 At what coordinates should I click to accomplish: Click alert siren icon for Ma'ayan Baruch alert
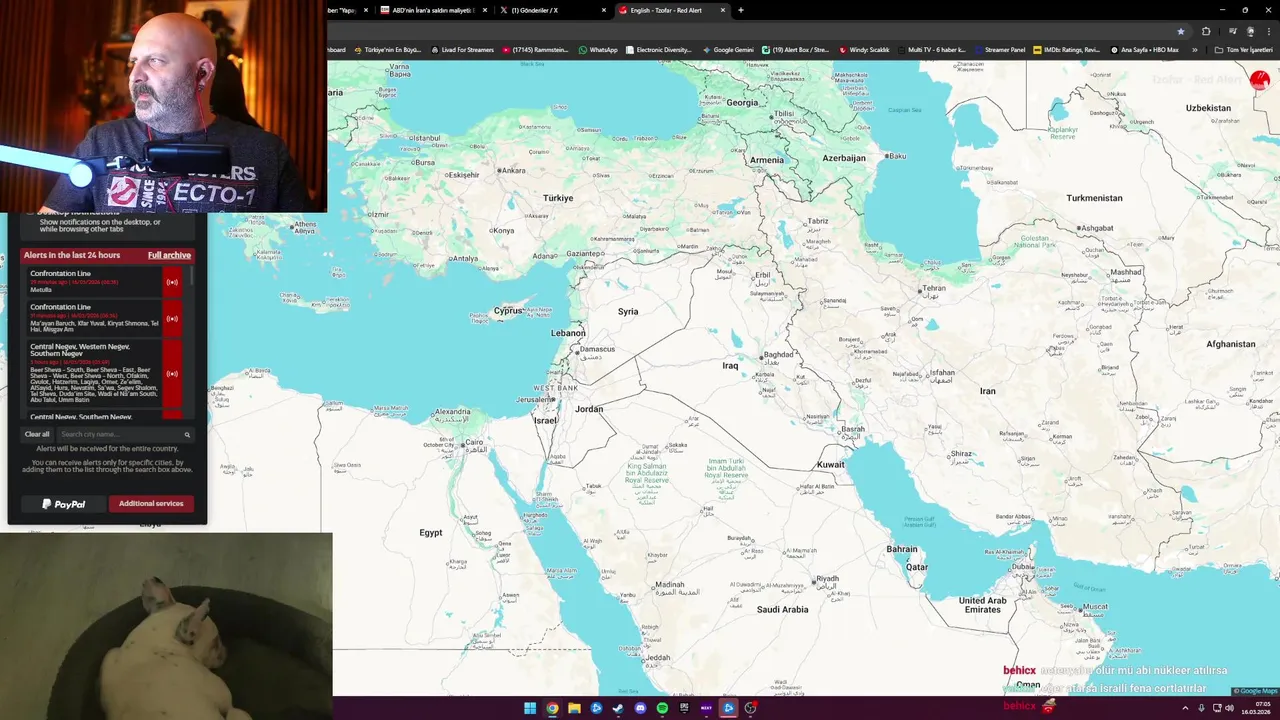(172, 318)
